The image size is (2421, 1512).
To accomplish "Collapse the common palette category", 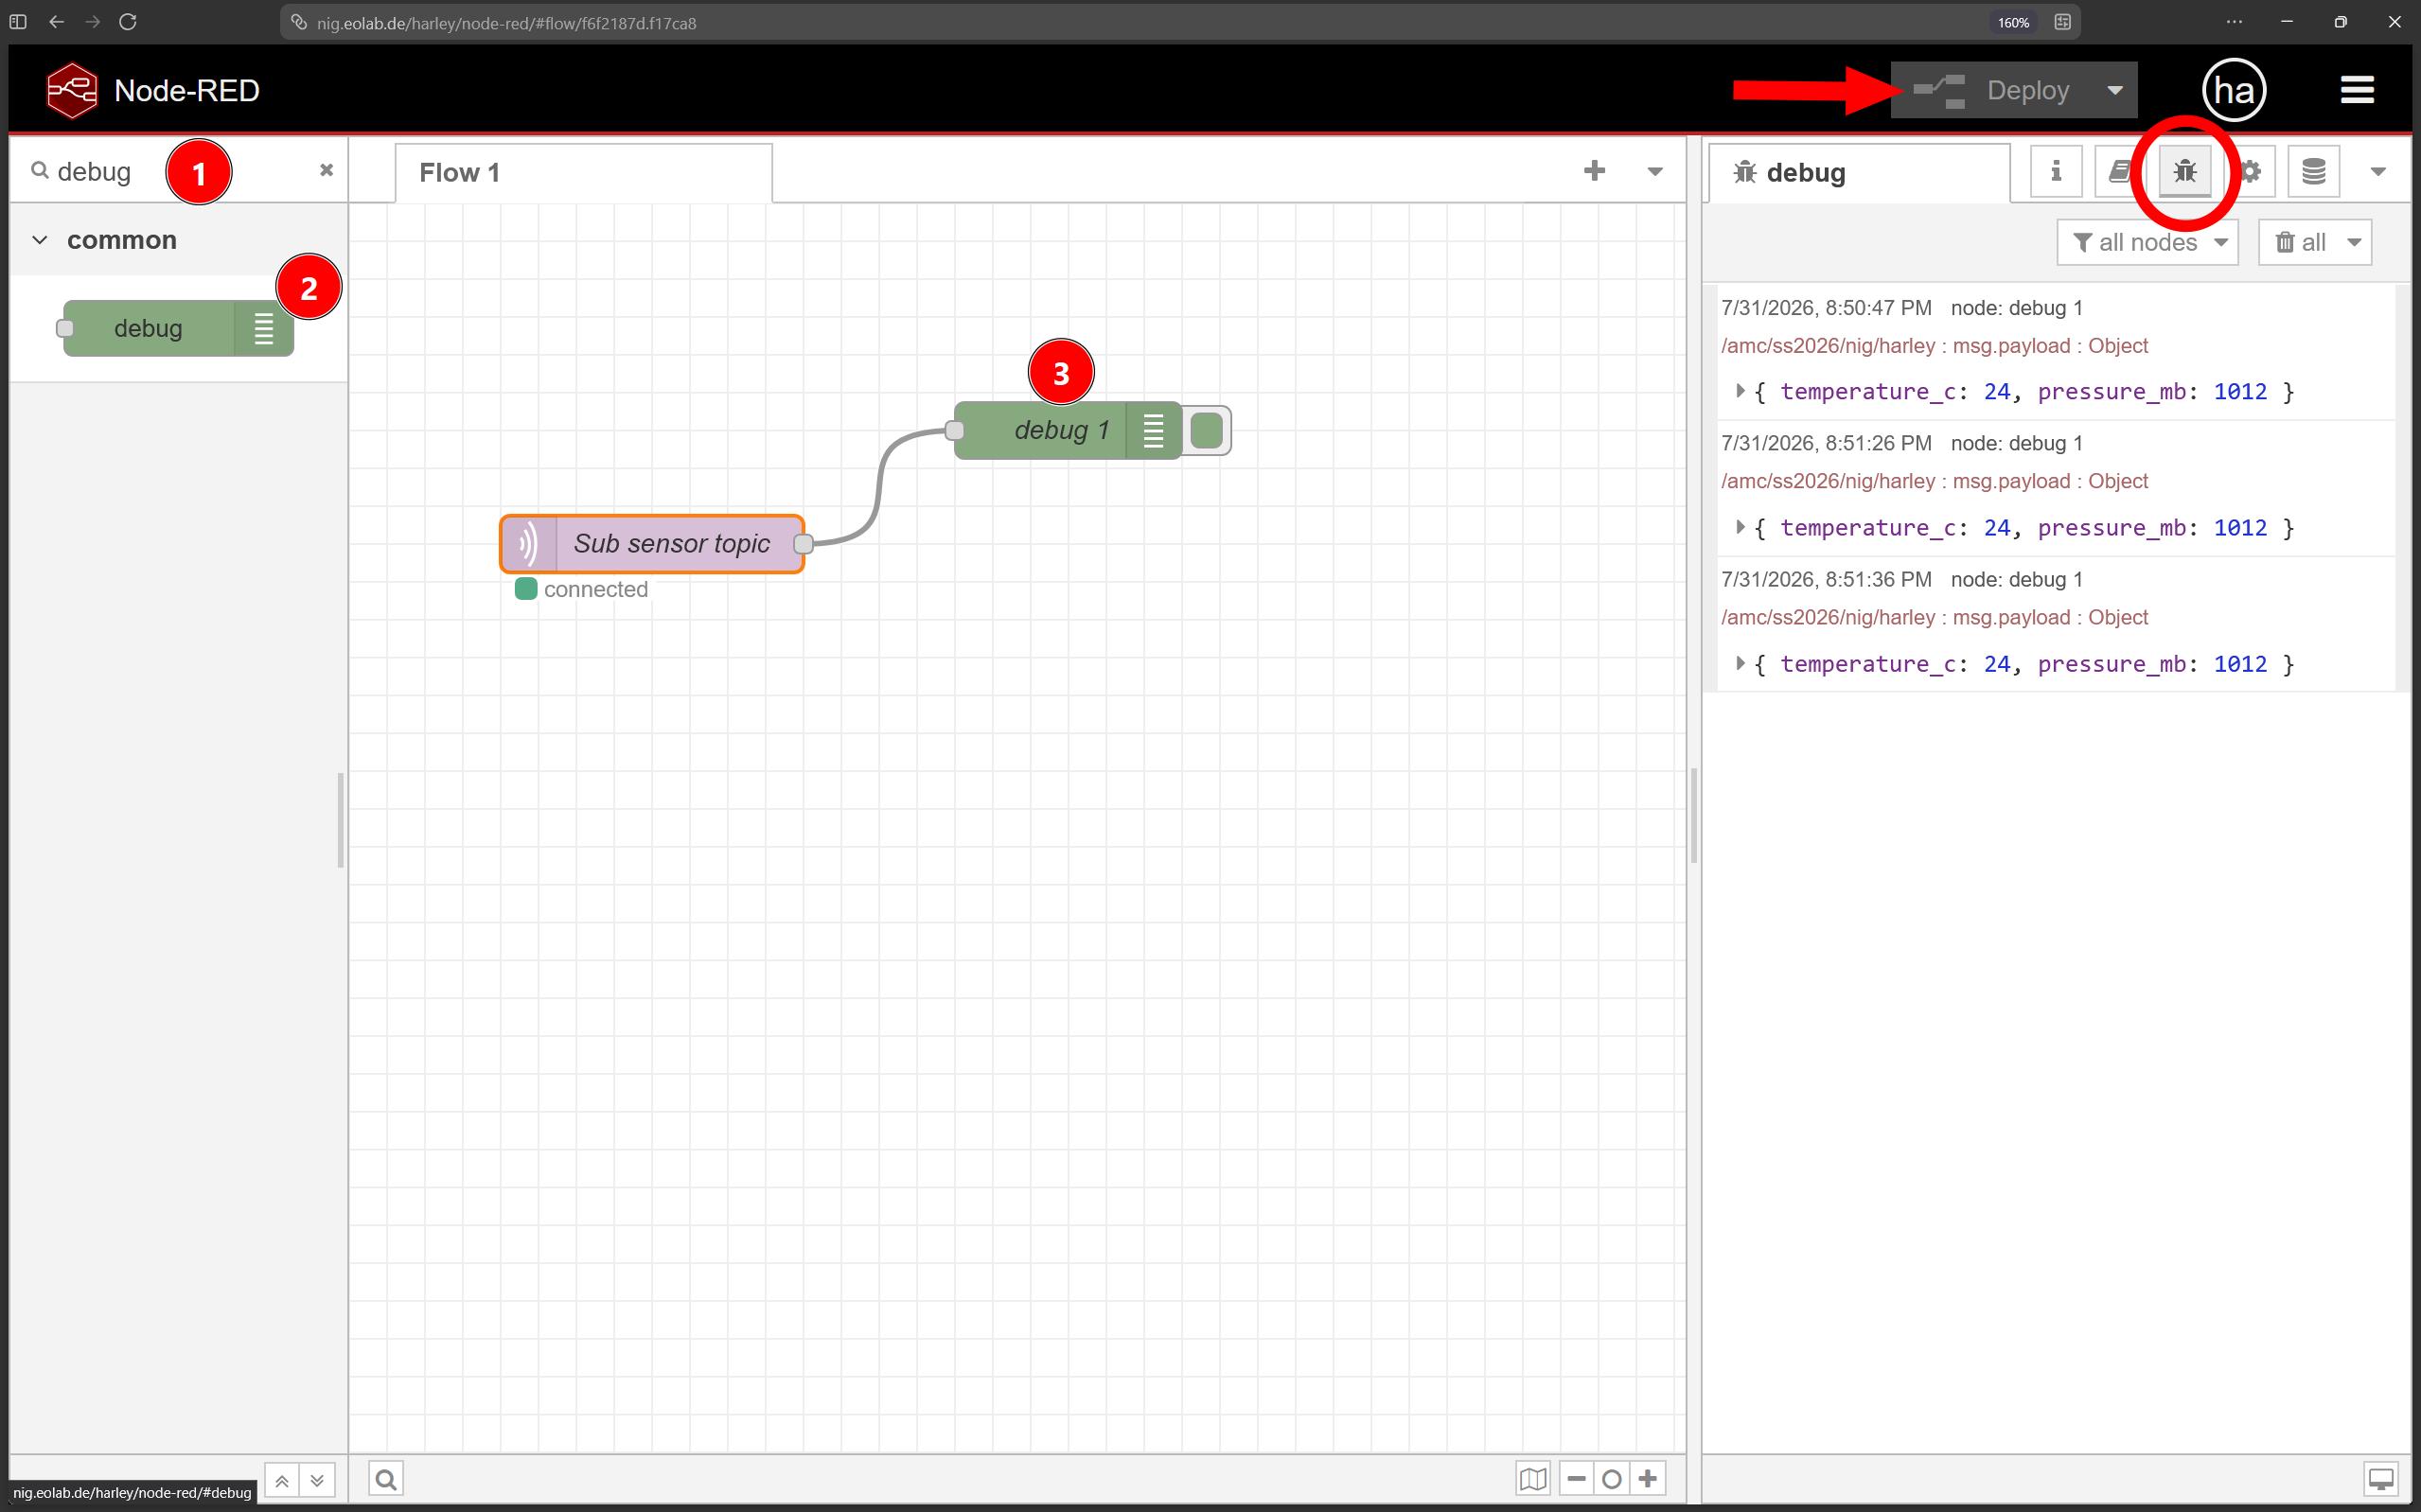I will pos(179,240).
